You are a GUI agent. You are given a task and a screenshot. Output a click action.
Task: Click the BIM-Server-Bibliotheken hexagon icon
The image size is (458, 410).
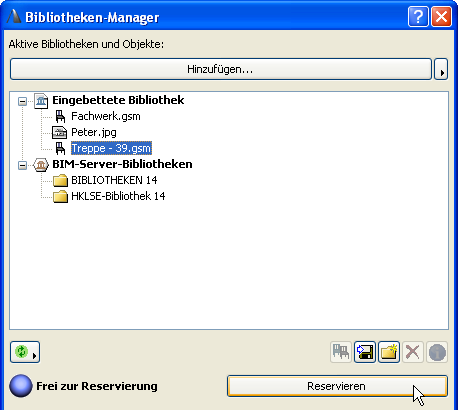(41, 165)
